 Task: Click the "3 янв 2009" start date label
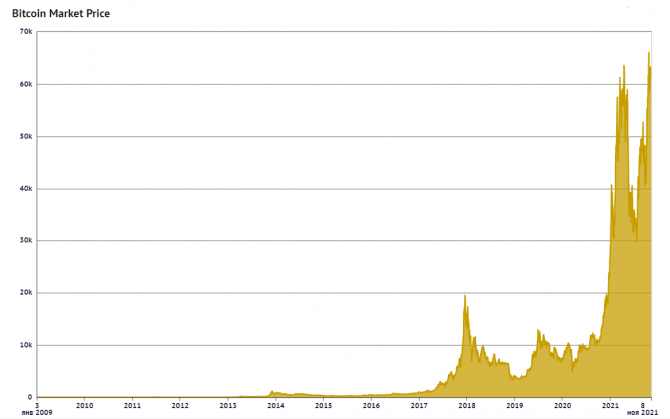pos(37,409)
